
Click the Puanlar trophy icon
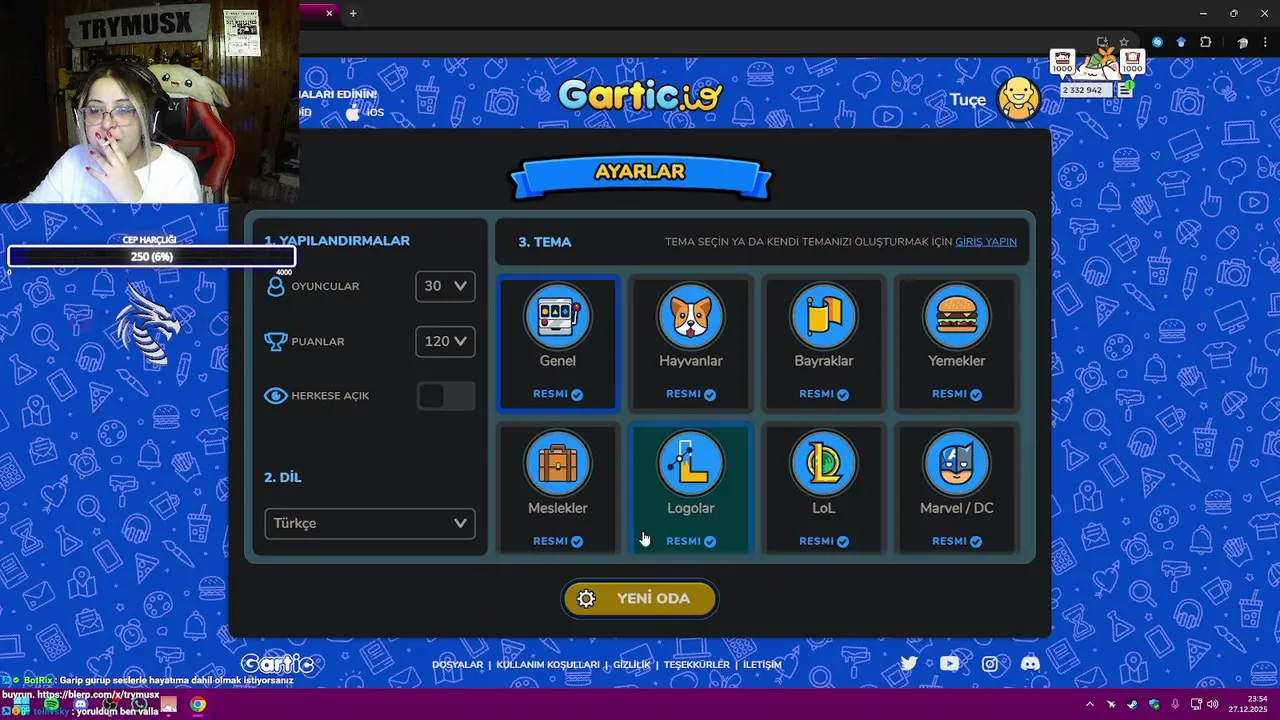(276, 341)
